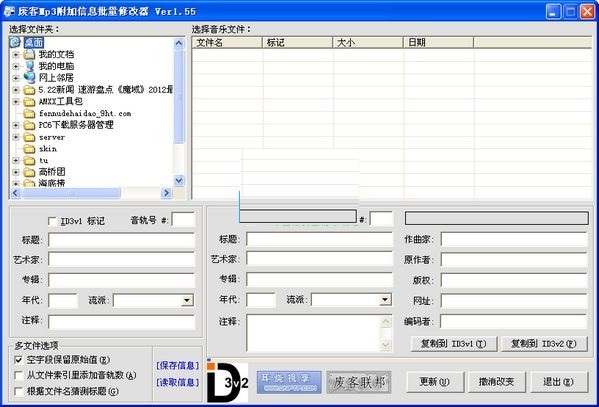Enable 从文件索引里添加音轨数 option
The image size is (599, 407).
18,376
